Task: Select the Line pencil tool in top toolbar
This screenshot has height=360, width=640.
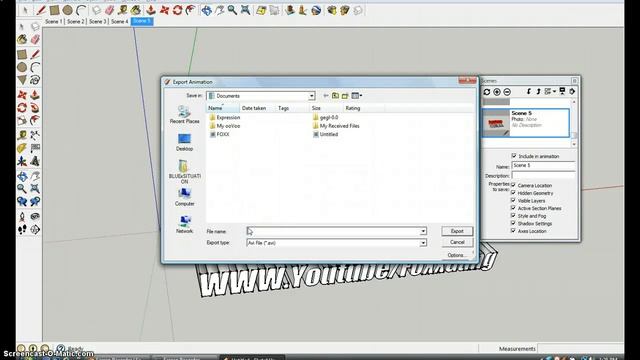Action: pos(40,10)
